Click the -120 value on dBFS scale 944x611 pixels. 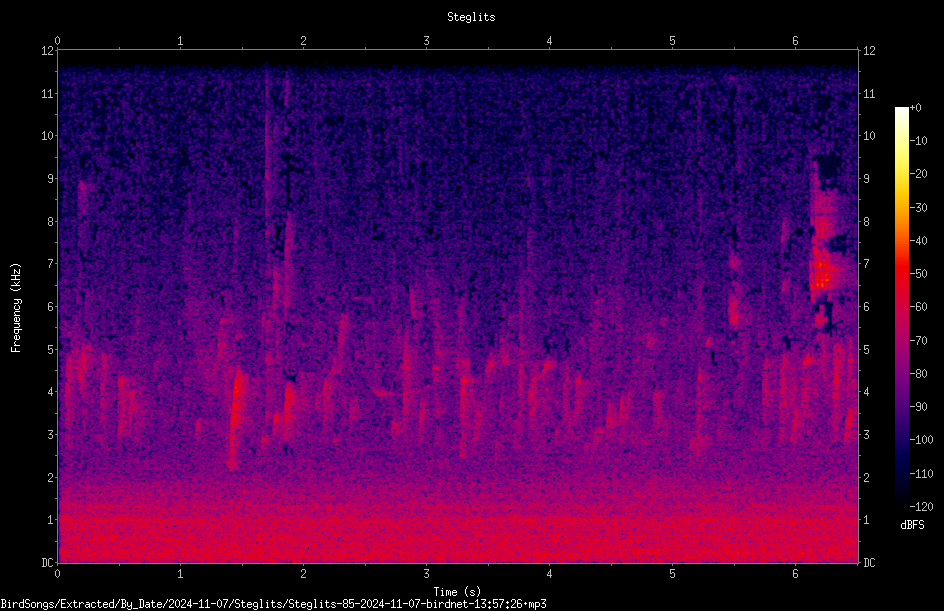tap(921, 506)
